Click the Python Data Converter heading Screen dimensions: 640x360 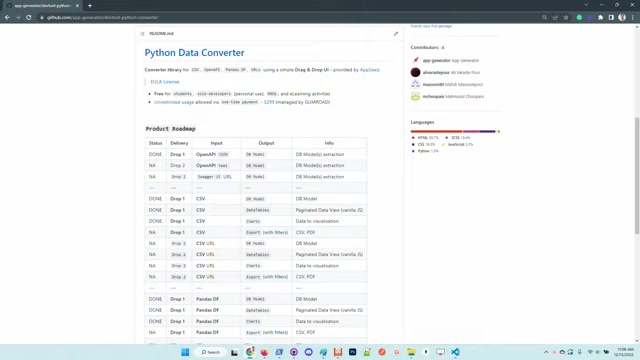[194, 53]
